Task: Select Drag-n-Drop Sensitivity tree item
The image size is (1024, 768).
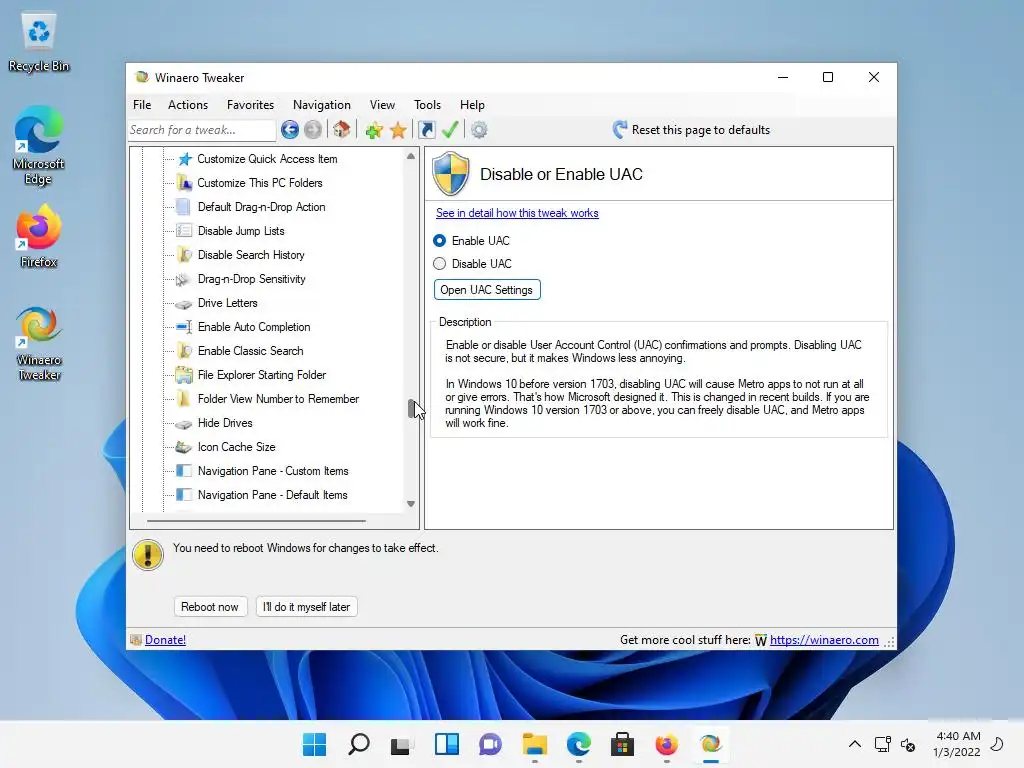Action: 251,279
